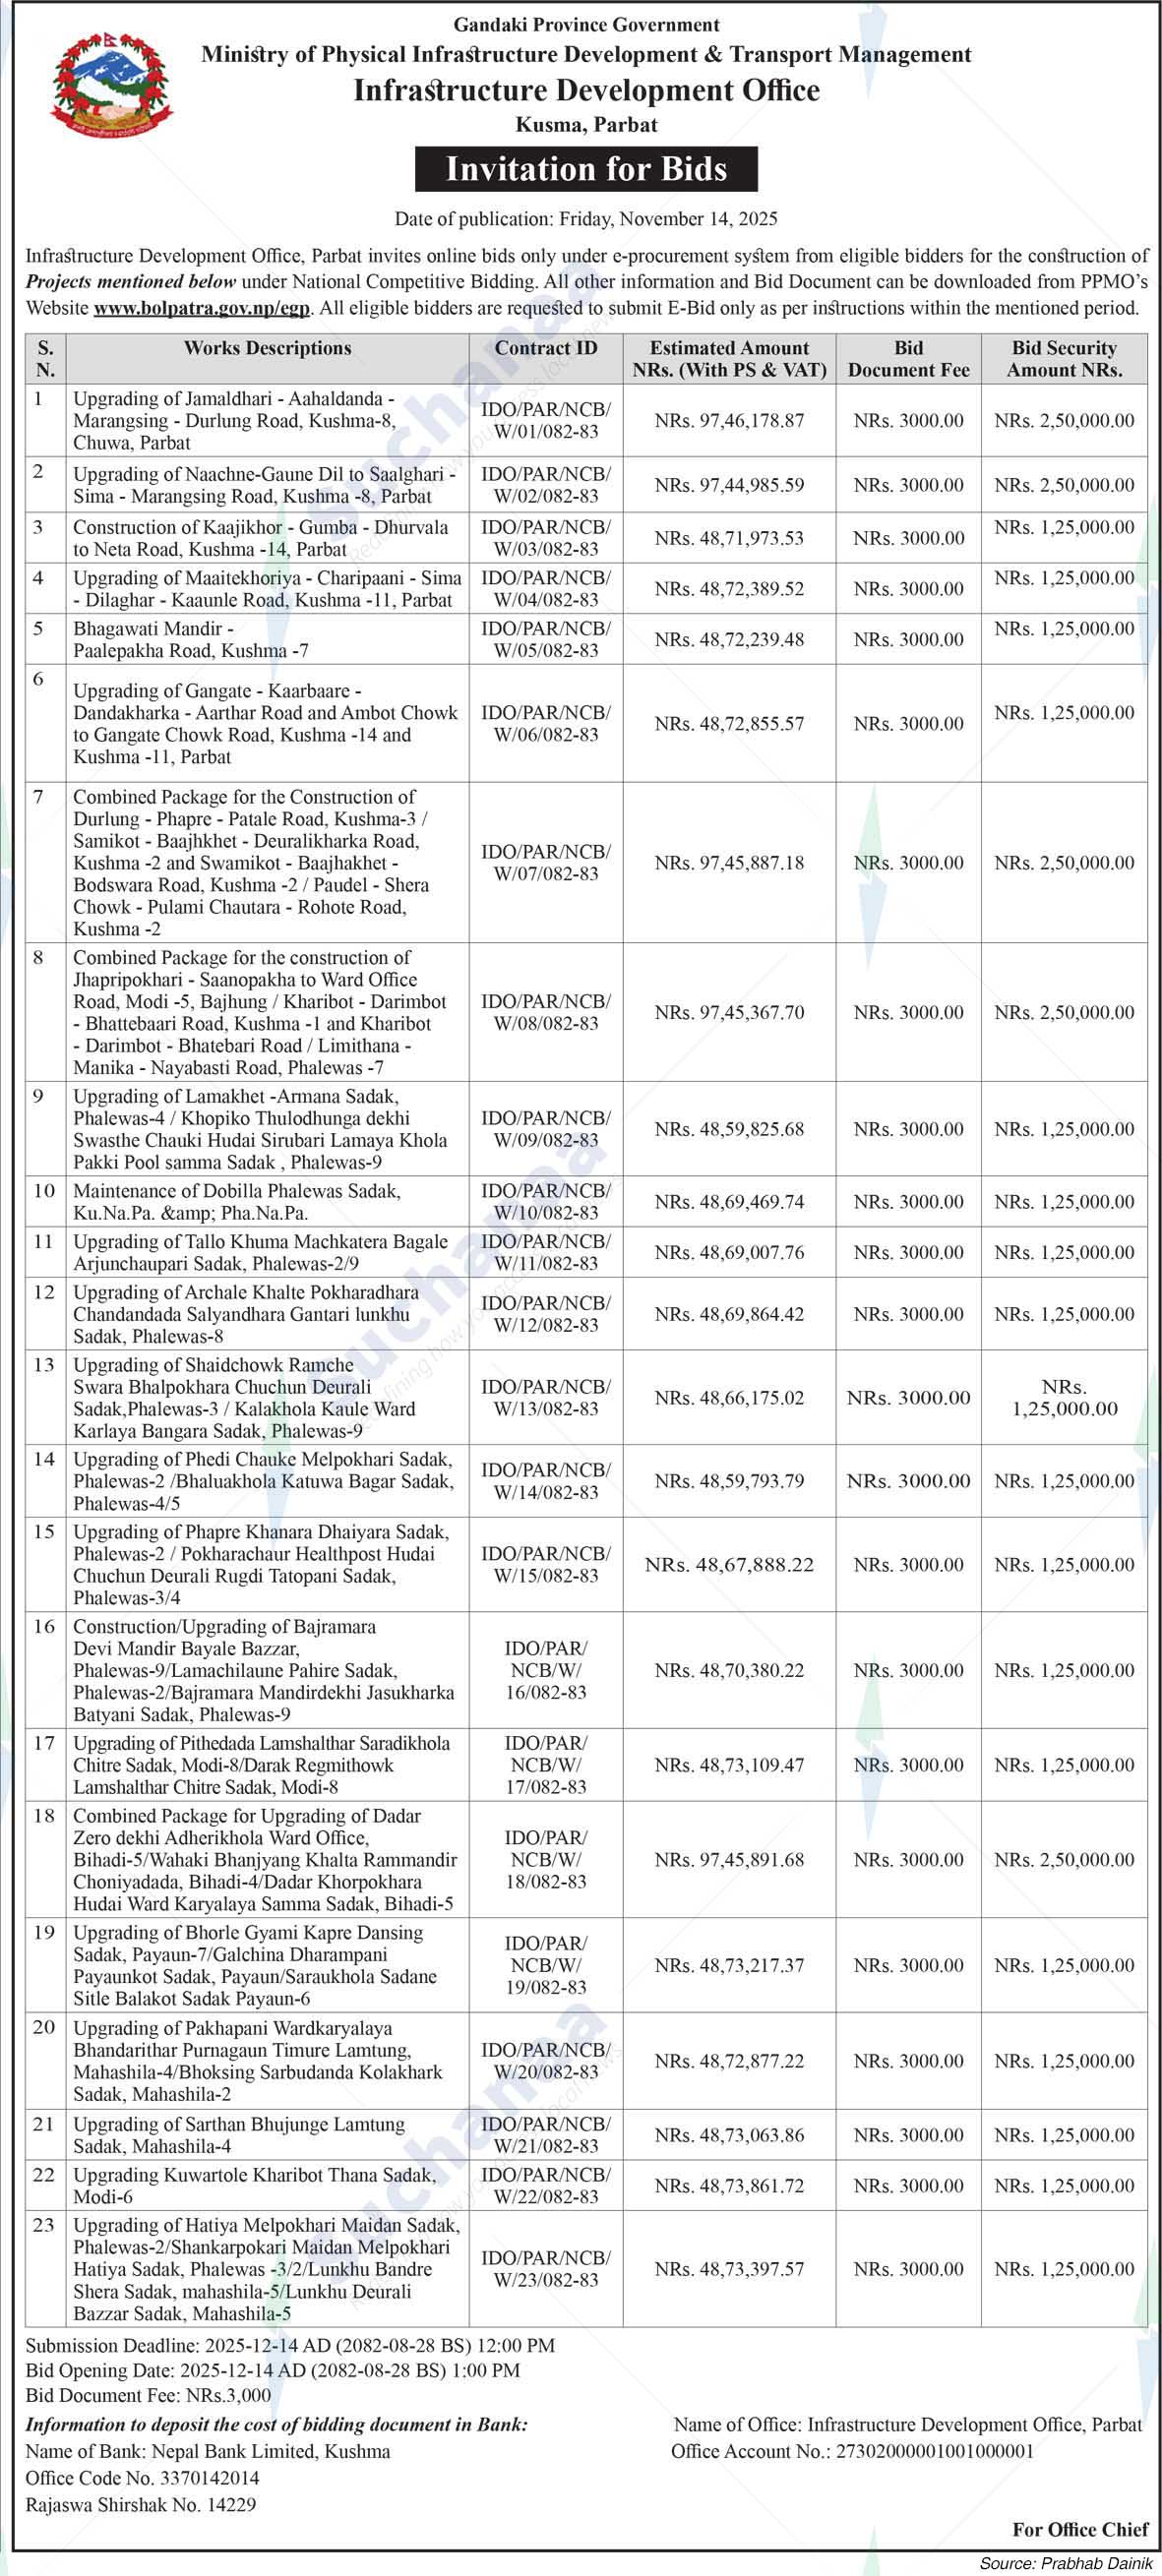The height and width of the screenshot is (2576, 1162).
Task: Click the Bhagawati Mandir Paalepakha Road description
Action: (x=190, y=640)
